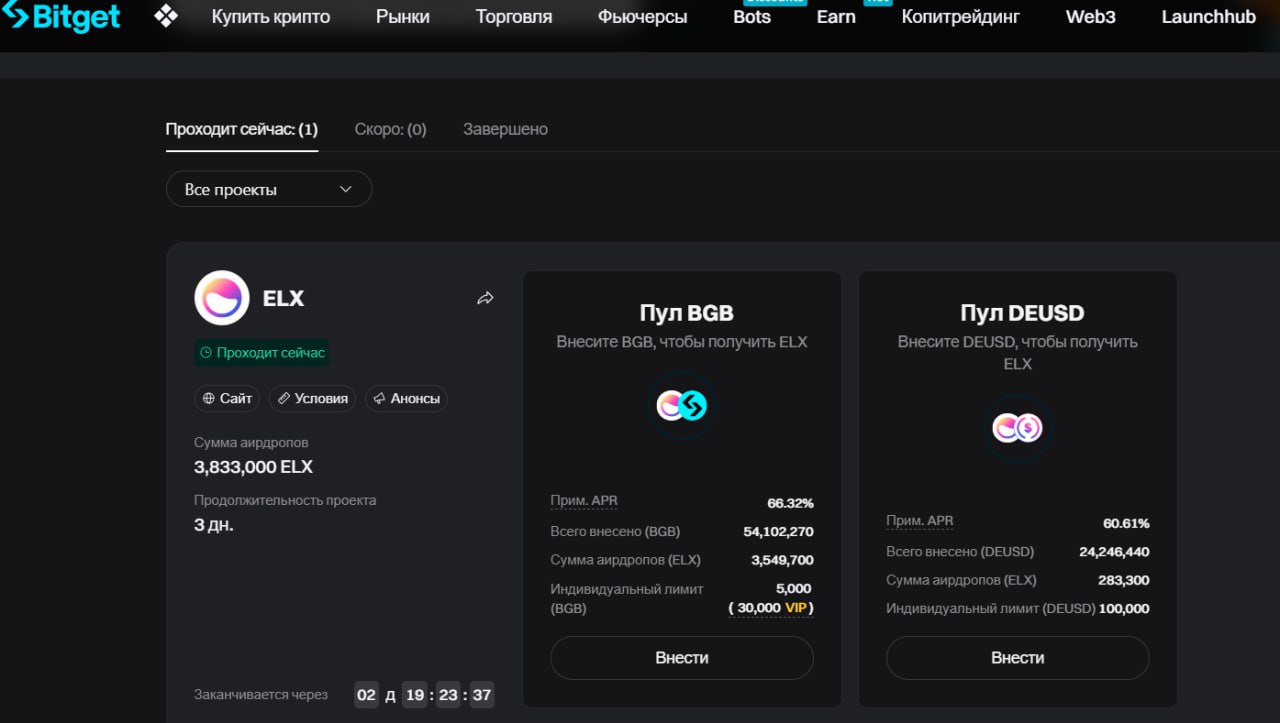Click the 283,300 airdrop sum value
This screenshot has height=723, width=1280.
pos(1123,580)
